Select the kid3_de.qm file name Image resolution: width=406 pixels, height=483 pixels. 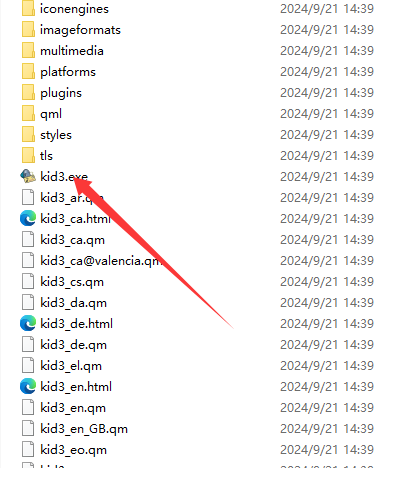pyautogui.click(x=73, y=345)
